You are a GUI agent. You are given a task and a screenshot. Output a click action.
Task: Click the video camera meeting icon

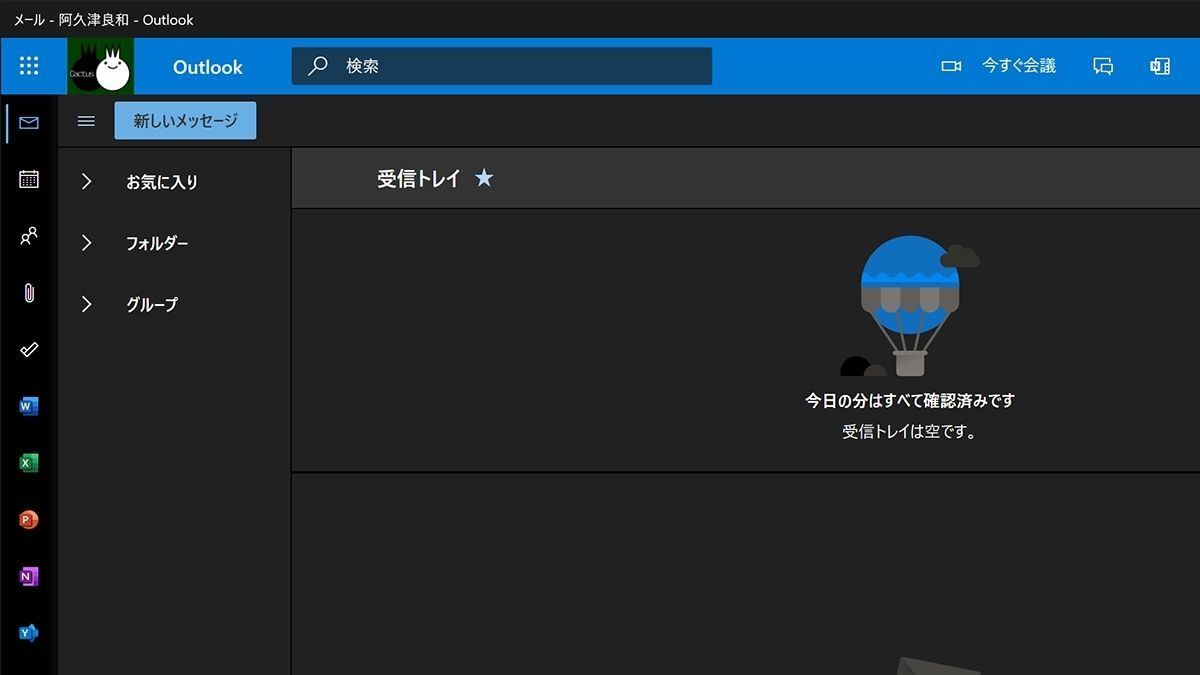pos(951,66)
